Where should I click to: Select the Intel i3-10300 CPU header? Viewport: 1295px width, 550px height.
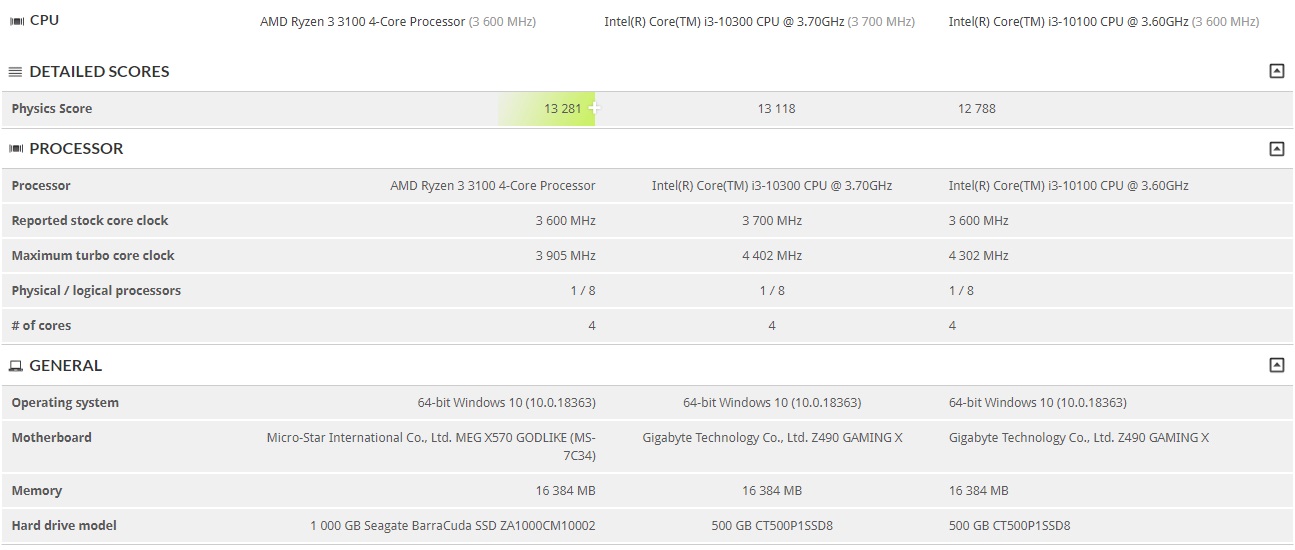(x=759, y=22)
